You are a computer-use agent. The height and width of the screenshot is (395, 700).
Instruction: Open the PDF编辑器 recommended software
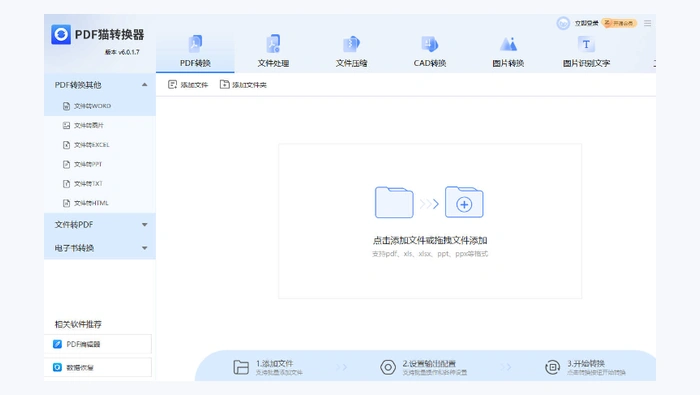pos(98,344)
